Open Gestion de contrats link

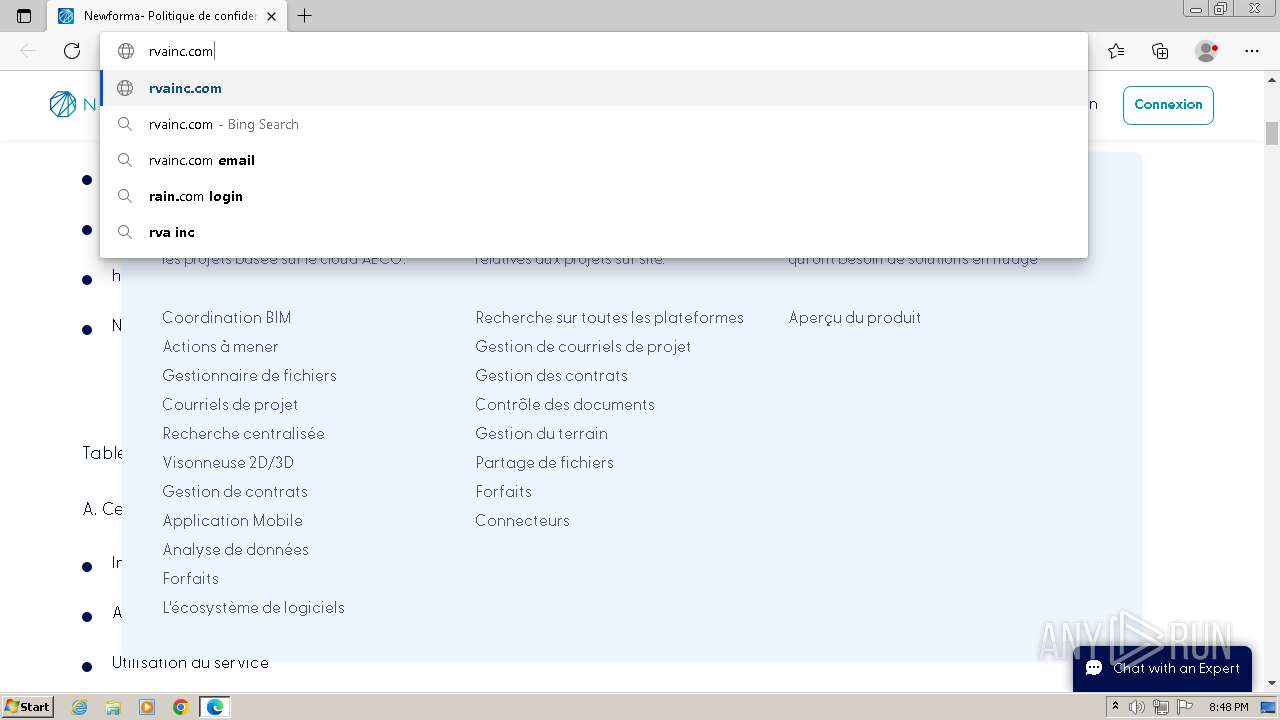(235, 491)
